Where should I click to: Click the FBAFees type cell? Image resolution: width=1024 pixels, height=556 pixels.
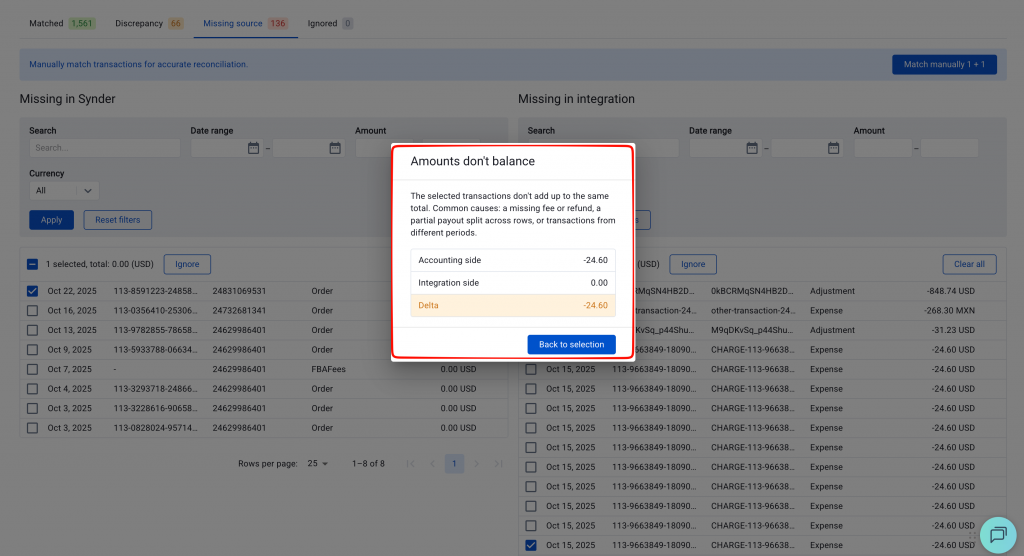pos(328,369)
